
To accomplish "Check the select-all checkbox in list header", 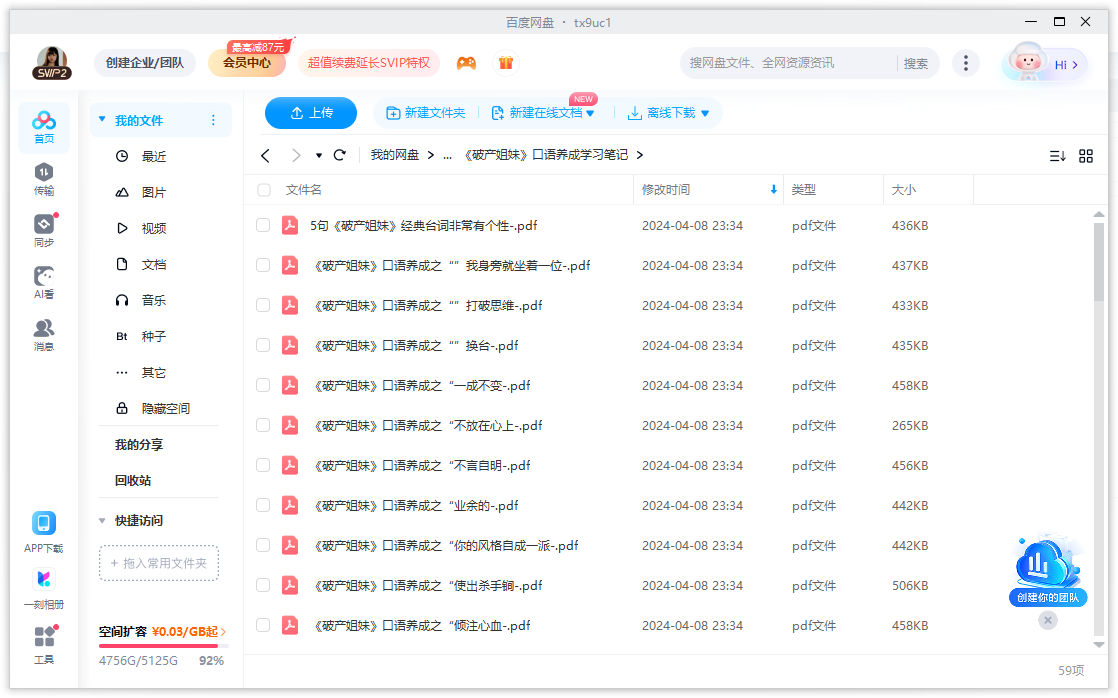I will click(x=263, y=189).
